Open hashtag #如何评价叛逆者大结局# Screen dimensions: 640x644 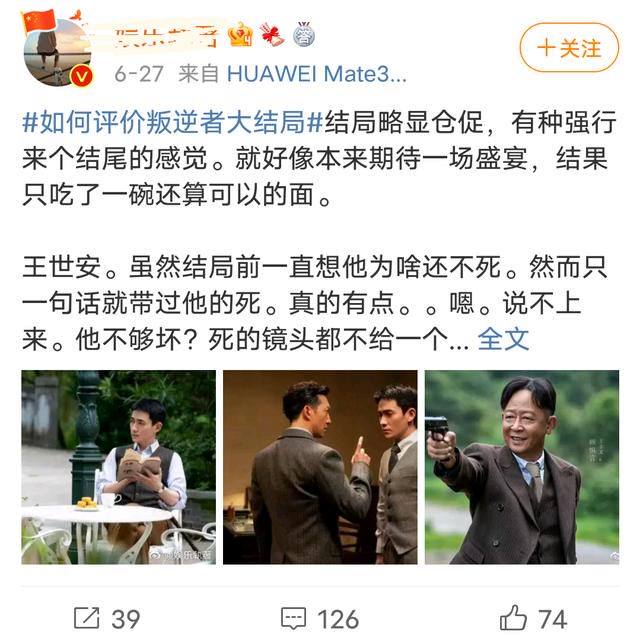coord(173,123)
